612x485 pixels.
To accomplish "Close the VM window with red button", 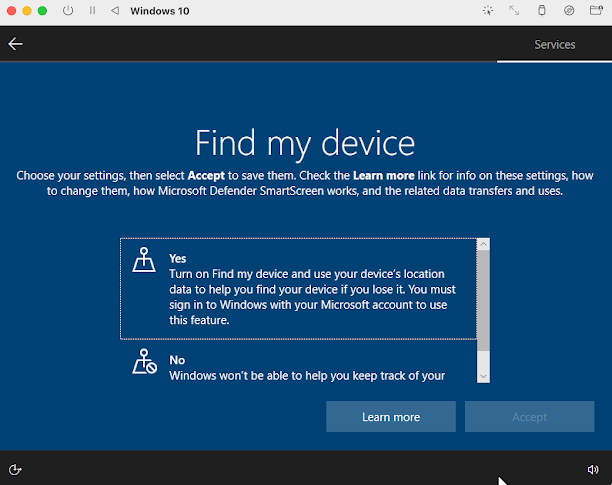I will pyautogui.click(x=11, y=11).
